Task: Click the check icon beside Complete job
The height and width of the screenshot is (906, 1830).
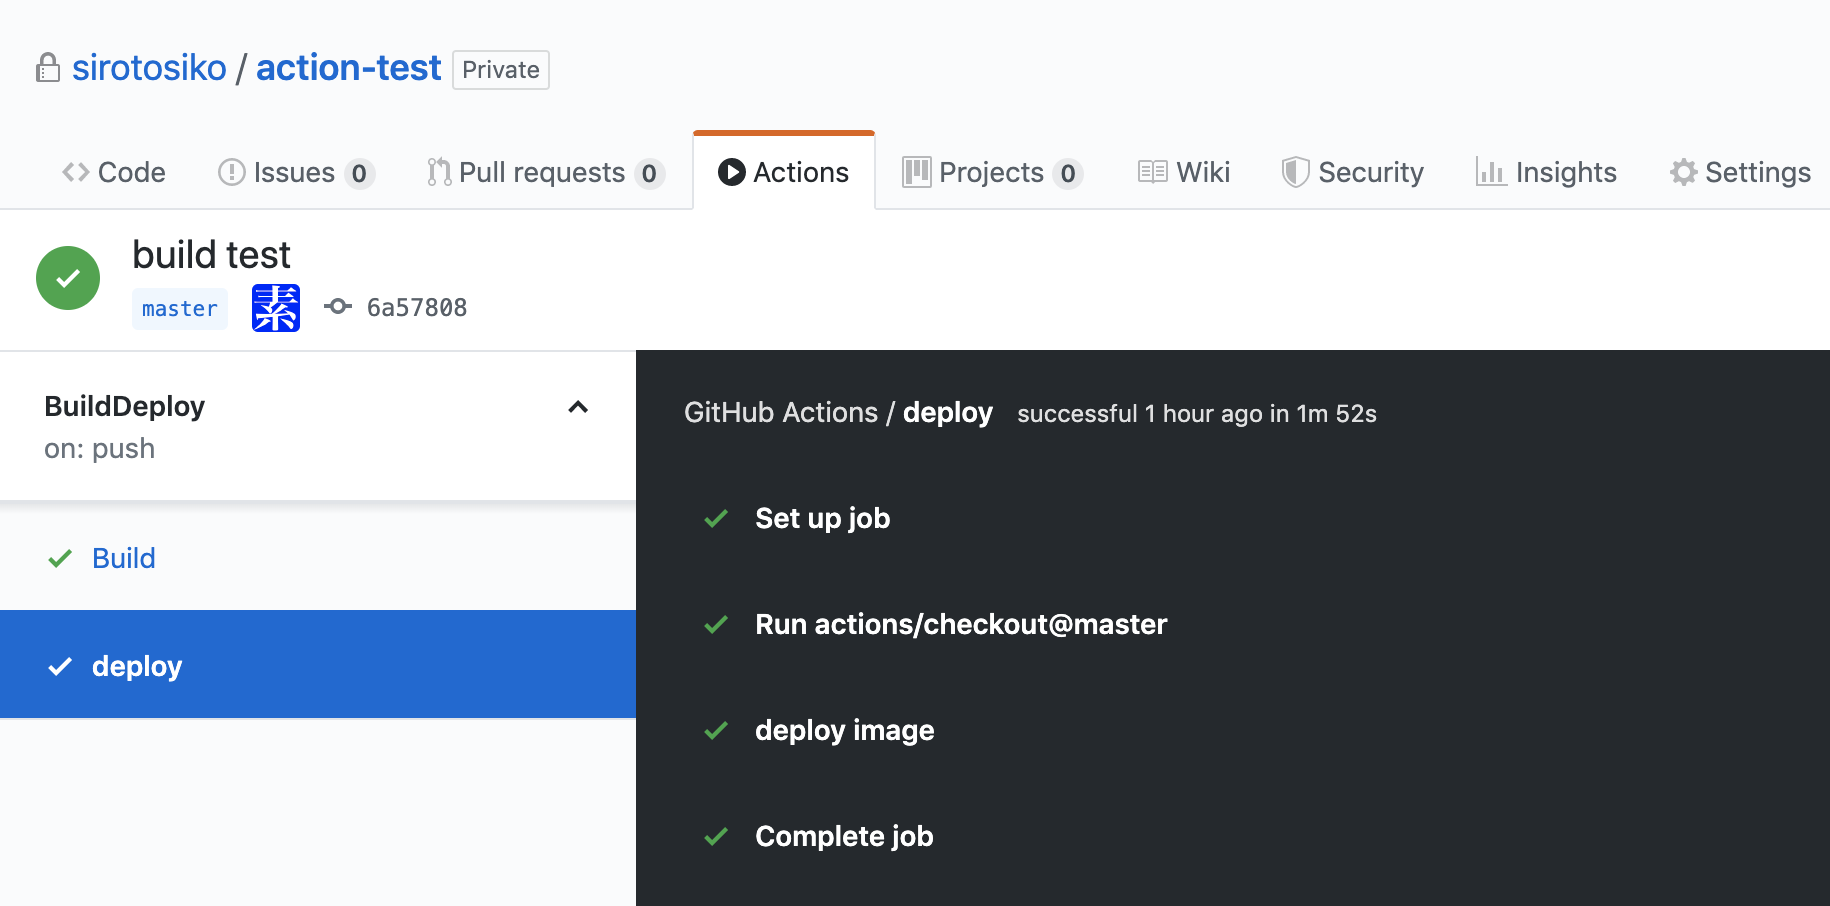Action: tap(716, 836)
